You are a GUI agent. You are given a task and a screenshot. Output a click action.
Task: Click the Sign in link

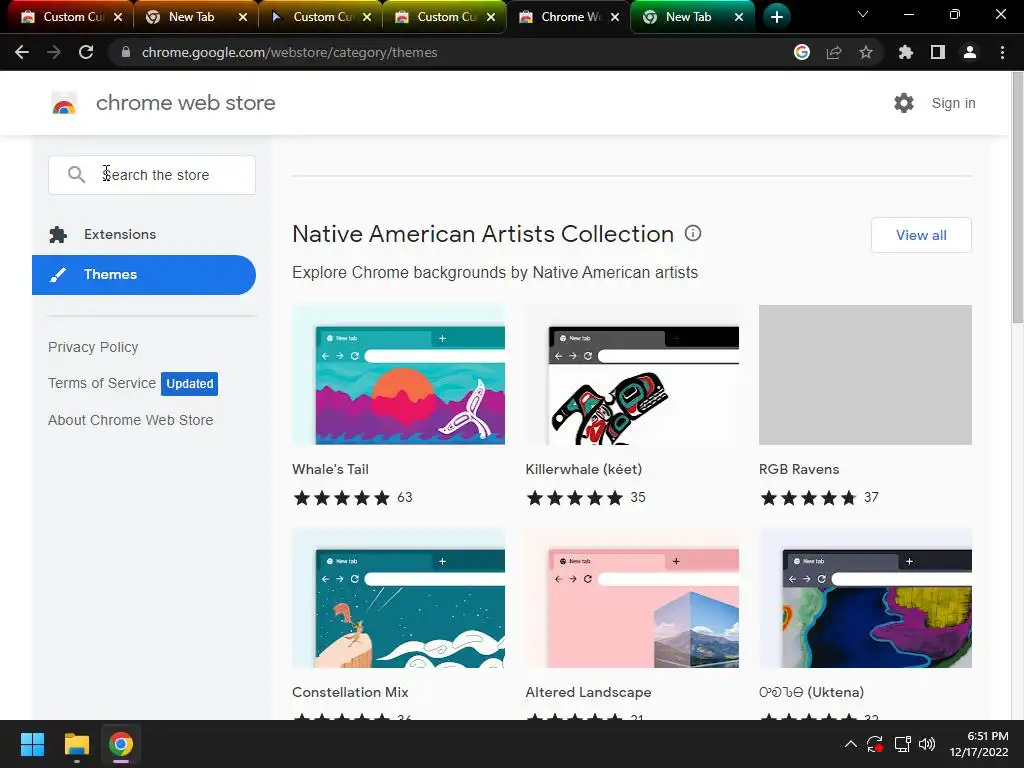pyautogui.click(x=953, y=103)
